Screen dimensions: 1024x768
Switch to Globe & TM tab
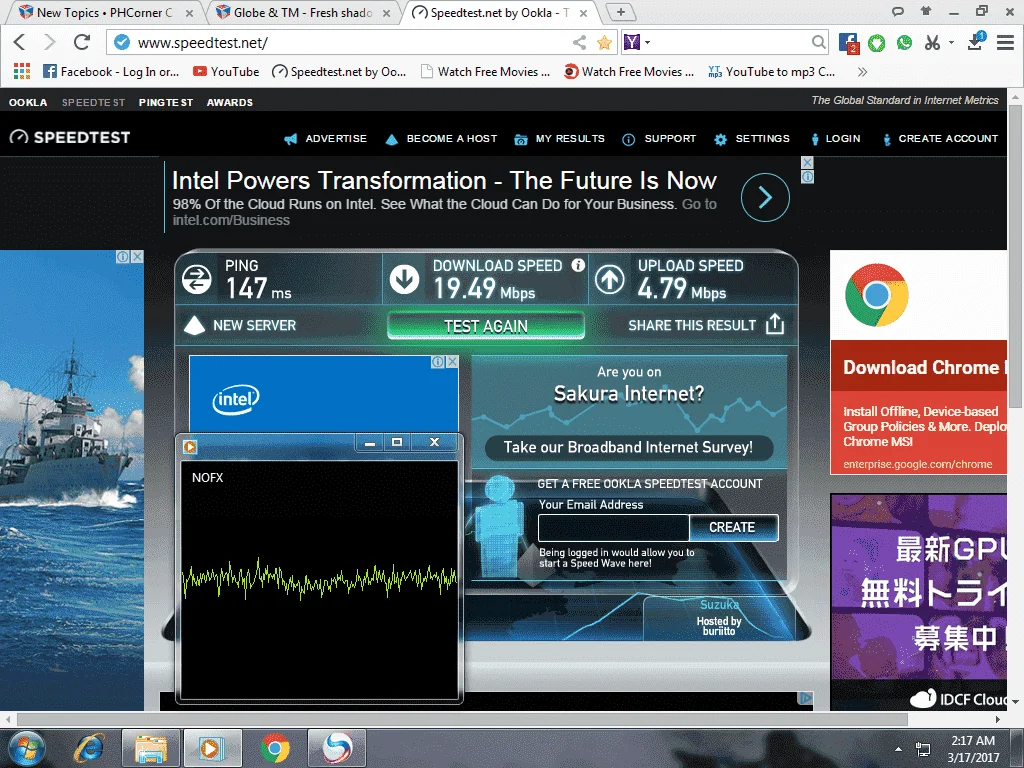point(302,12)
